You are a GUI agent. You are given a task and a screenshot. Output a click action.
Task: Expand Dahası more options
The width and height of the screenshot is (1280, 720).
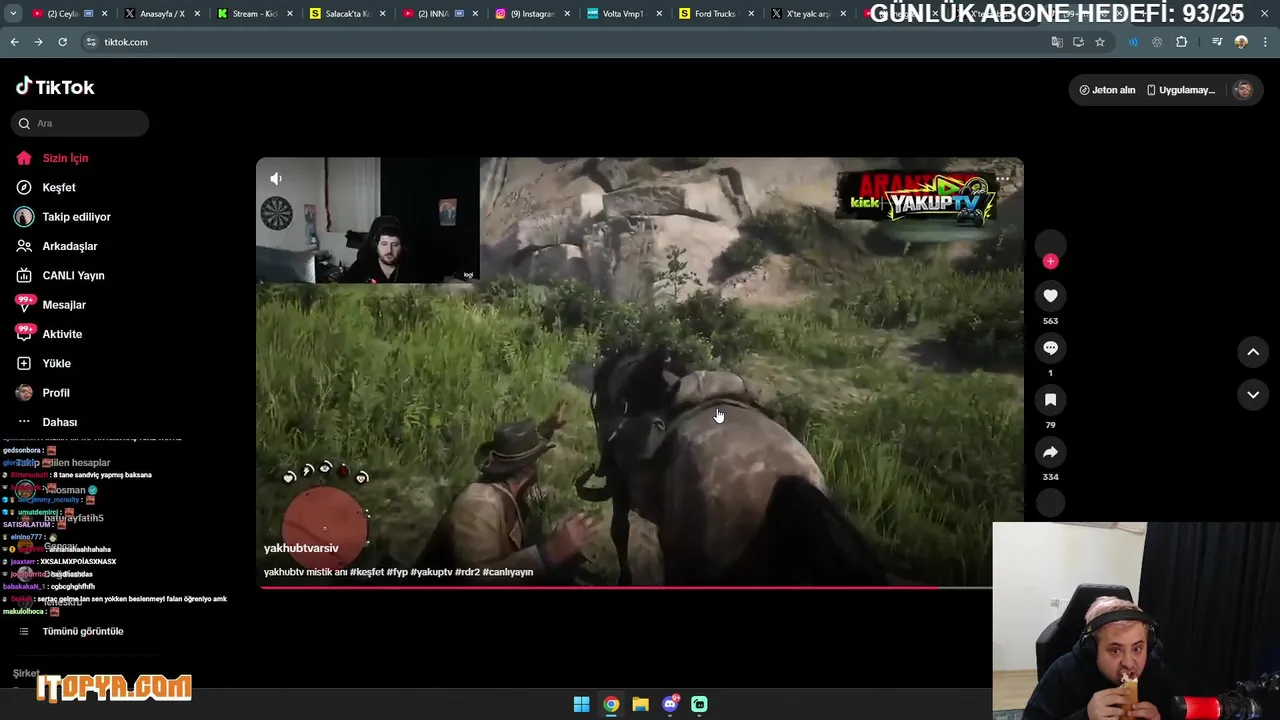(60, 422)
